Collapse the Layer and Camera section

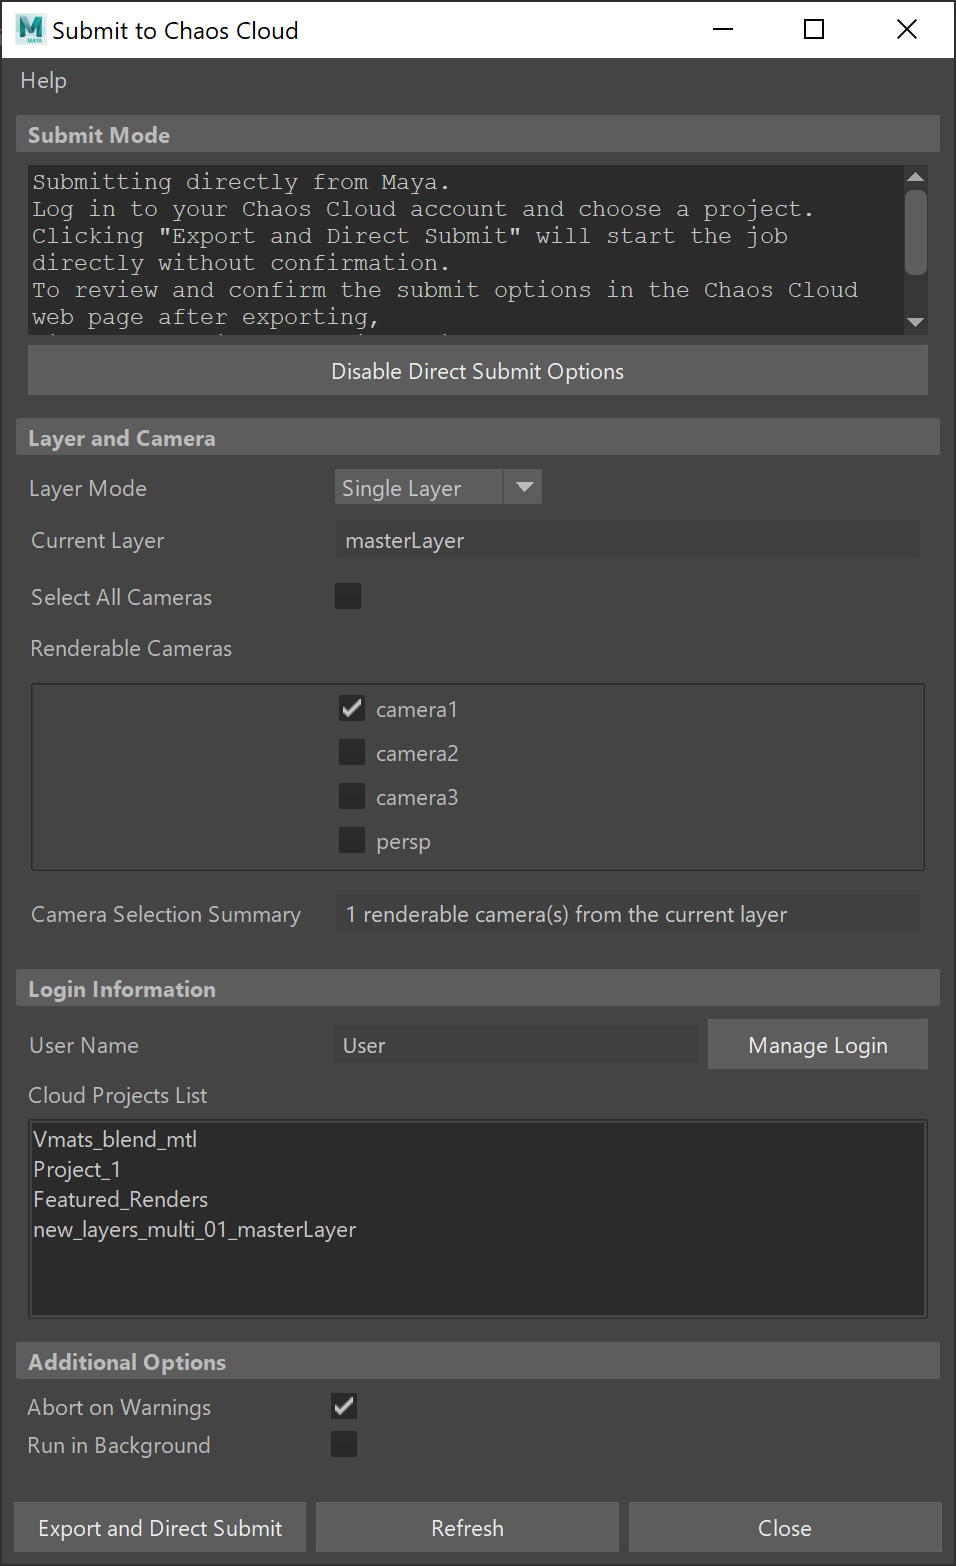tap(478, 438)
